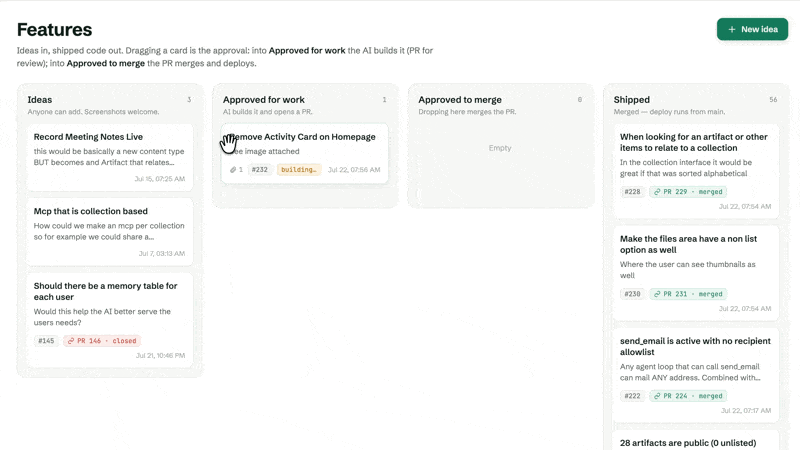Image resolution: width=800 pixels, height=450 pixels.
Task: Open the artifact collection sorting card in Shipped
Action: 696,171
